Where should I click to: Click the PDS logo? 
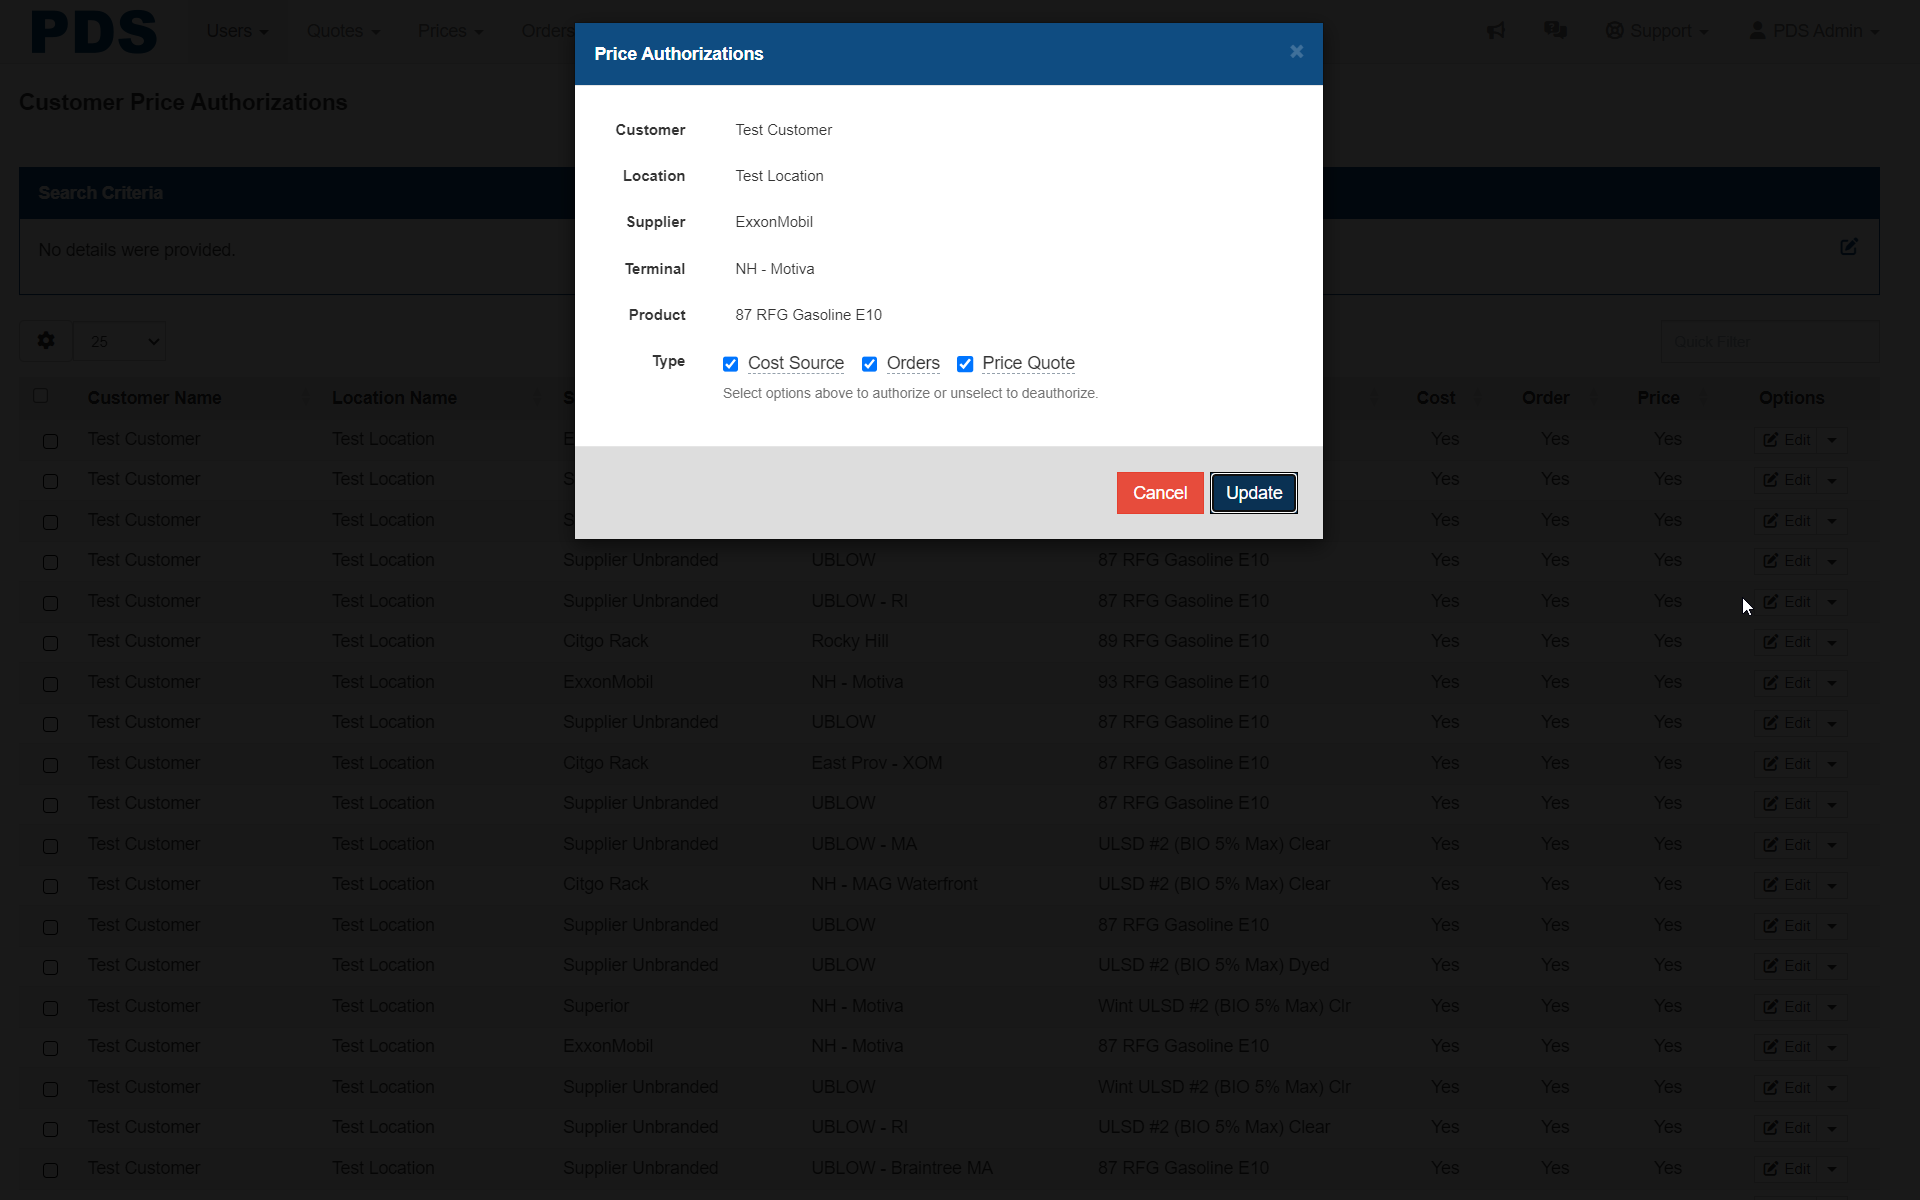[x=94, y=32]
